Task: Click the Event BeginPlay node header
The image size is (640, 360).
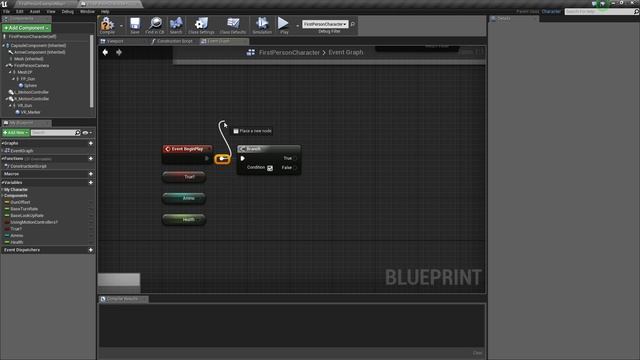Action: pos(187,149)
